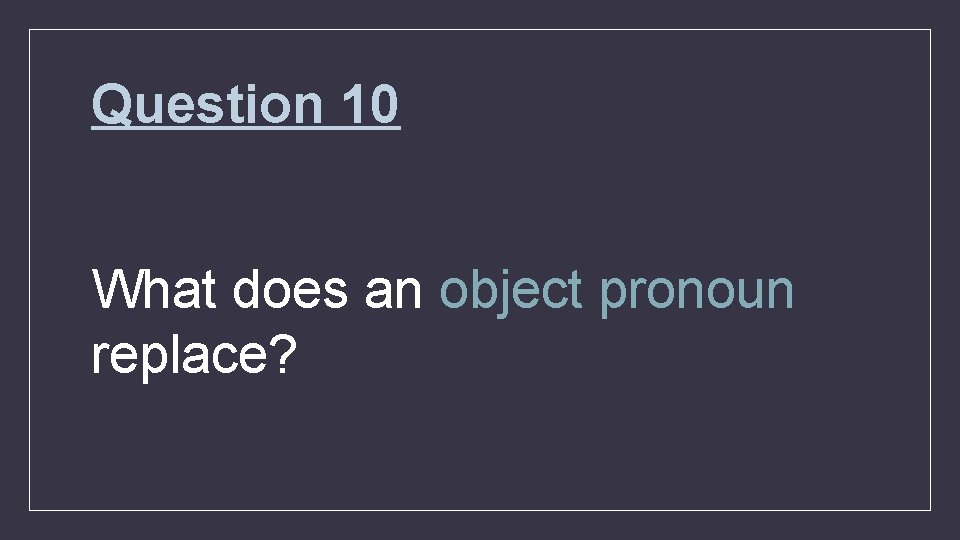Click the bottom-right corner of slide frame
The width and height of the screenshot is (960, 540).
click(931, 510)
